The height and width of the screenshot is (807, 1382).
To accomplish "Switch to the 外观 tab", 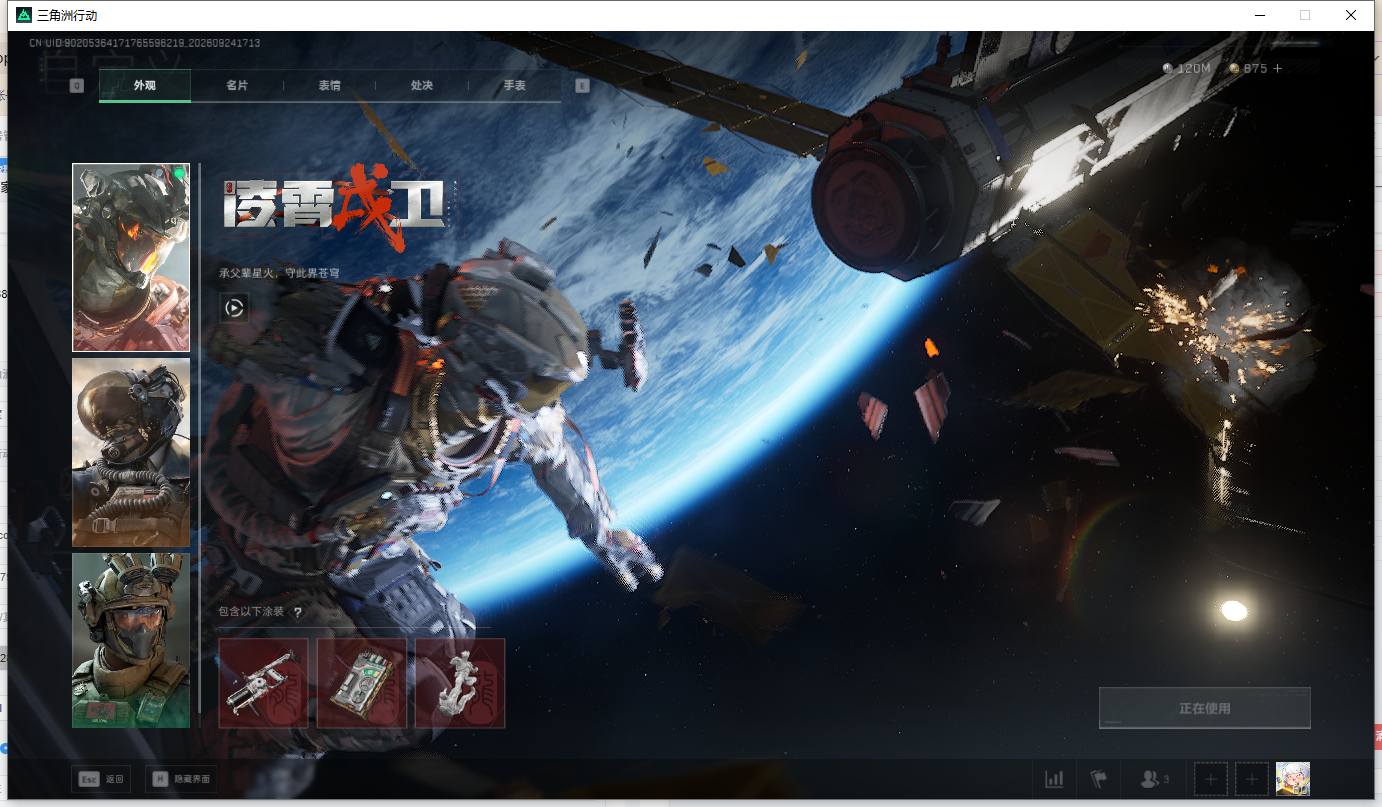I will coord(145,86).
